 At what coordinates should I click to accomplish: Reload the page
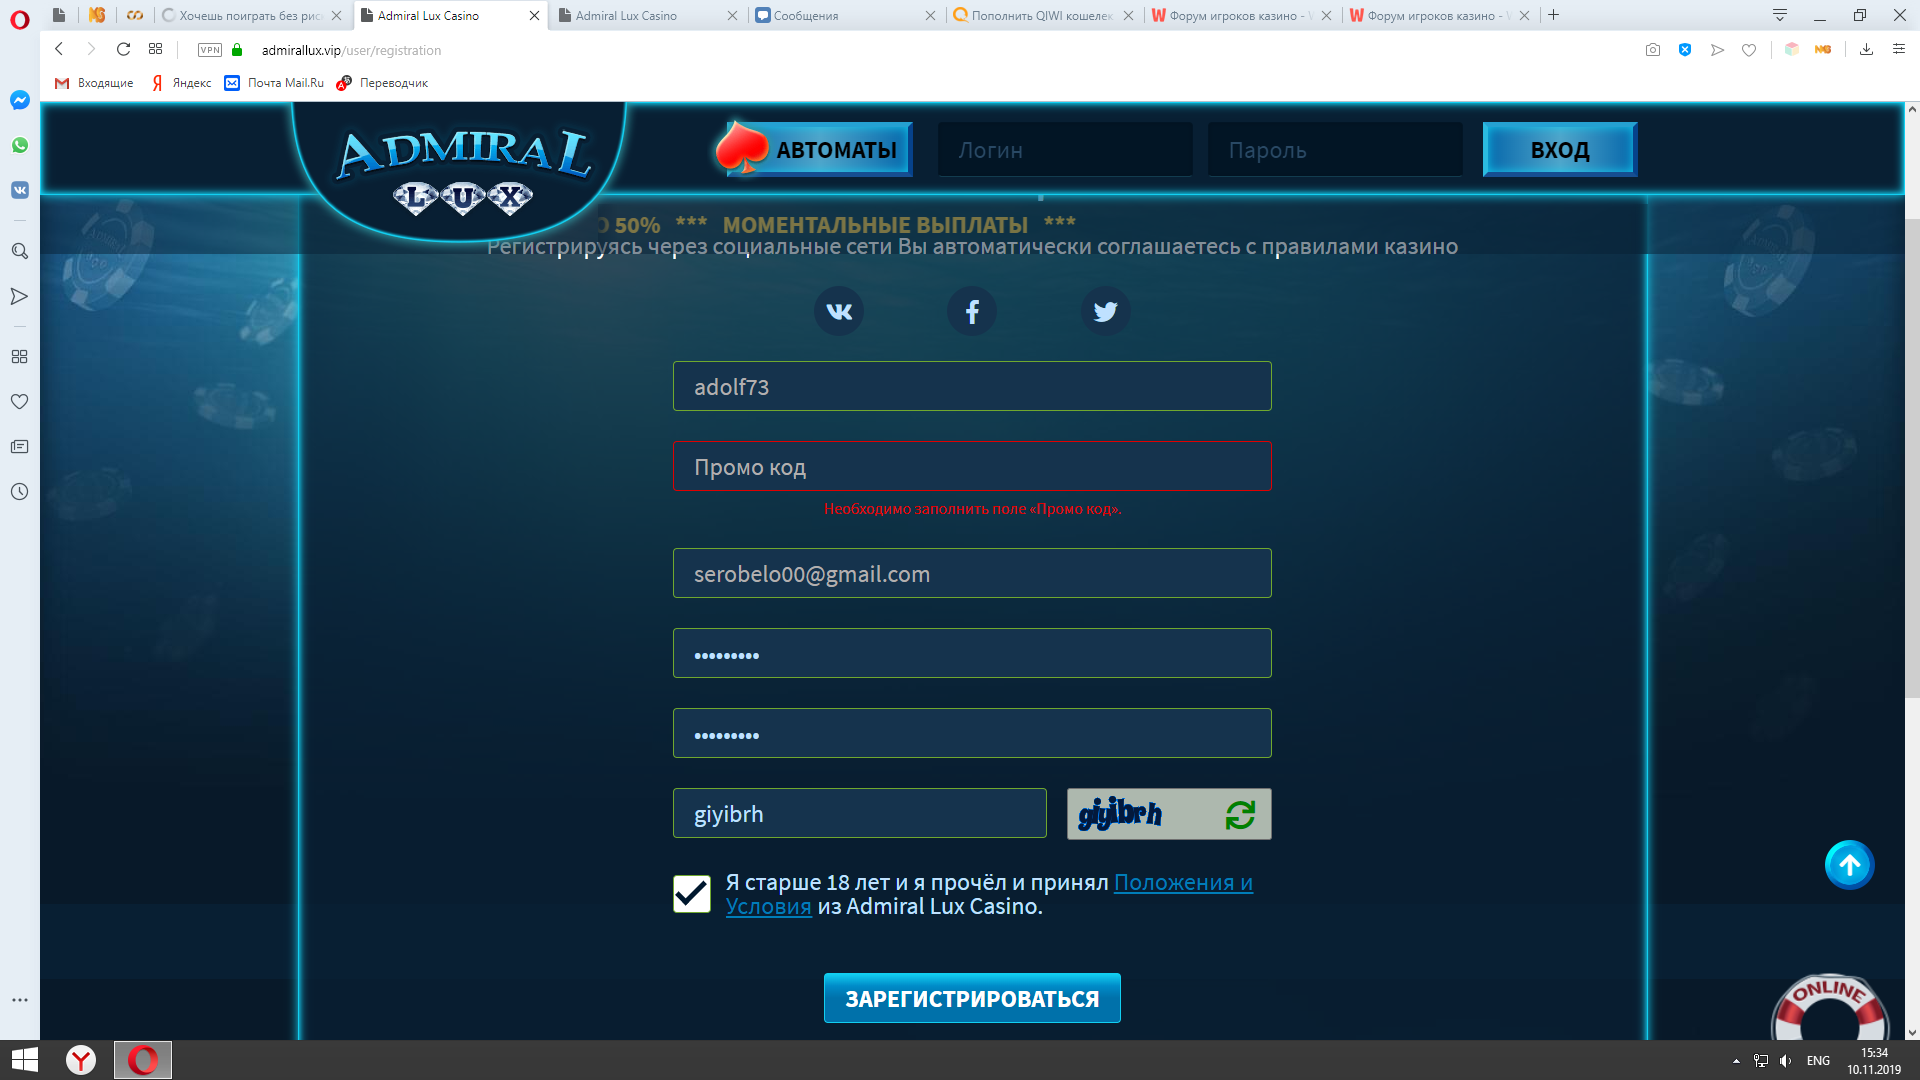tap(123, 49)
